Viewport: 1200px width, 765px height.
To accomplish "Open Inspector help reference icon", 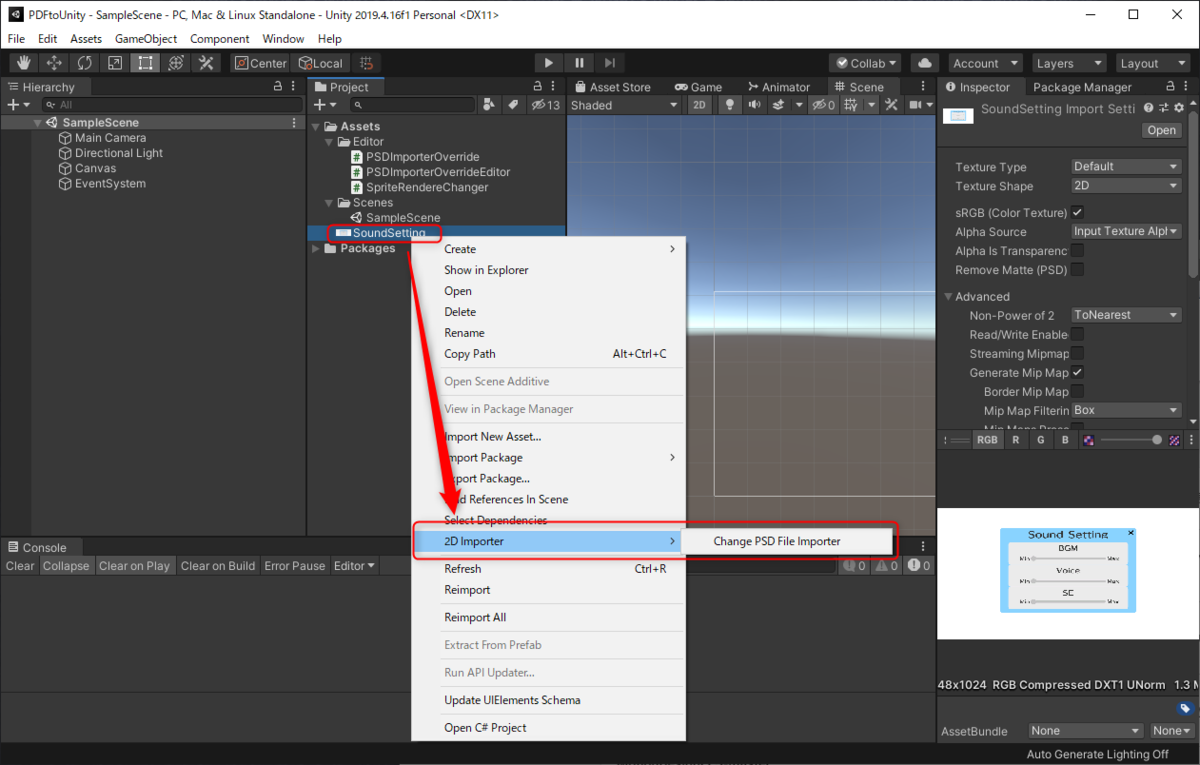I will (x=1149, y=108).
